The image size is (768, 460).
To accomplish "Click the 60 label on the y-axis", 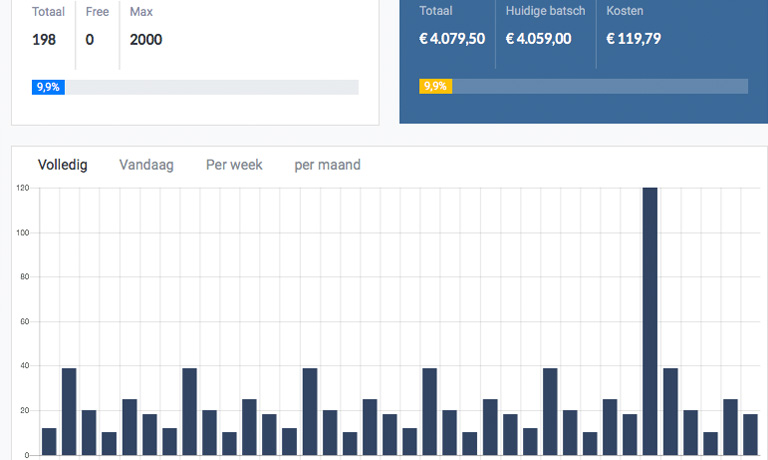I will tap(25, 322).
